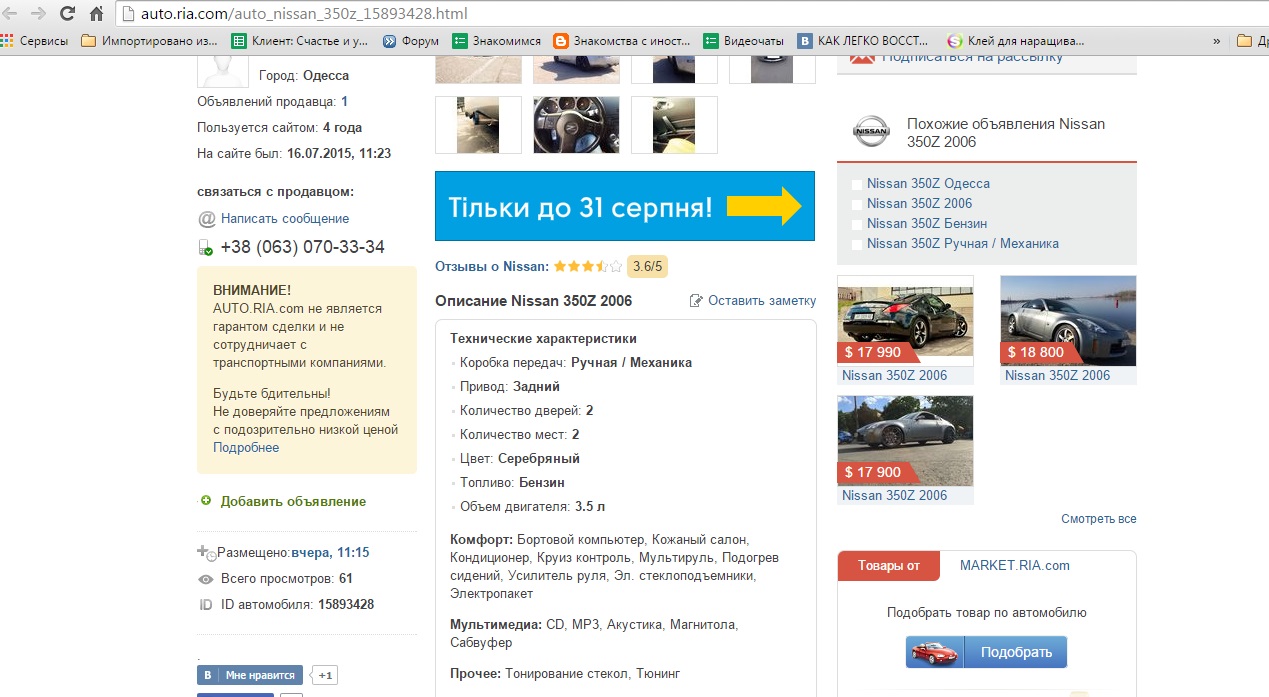Open Nissan 350Z 2006 link under $ 18 800

click(1057, 375)
